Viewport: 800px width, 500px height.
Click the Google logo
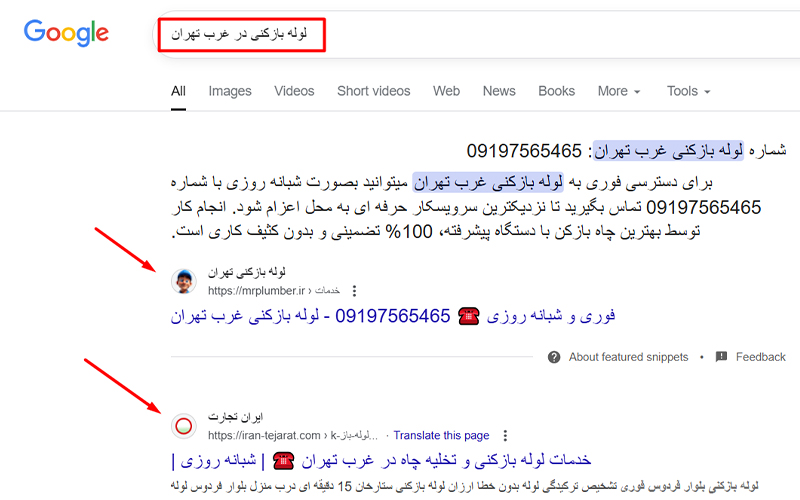66,33
